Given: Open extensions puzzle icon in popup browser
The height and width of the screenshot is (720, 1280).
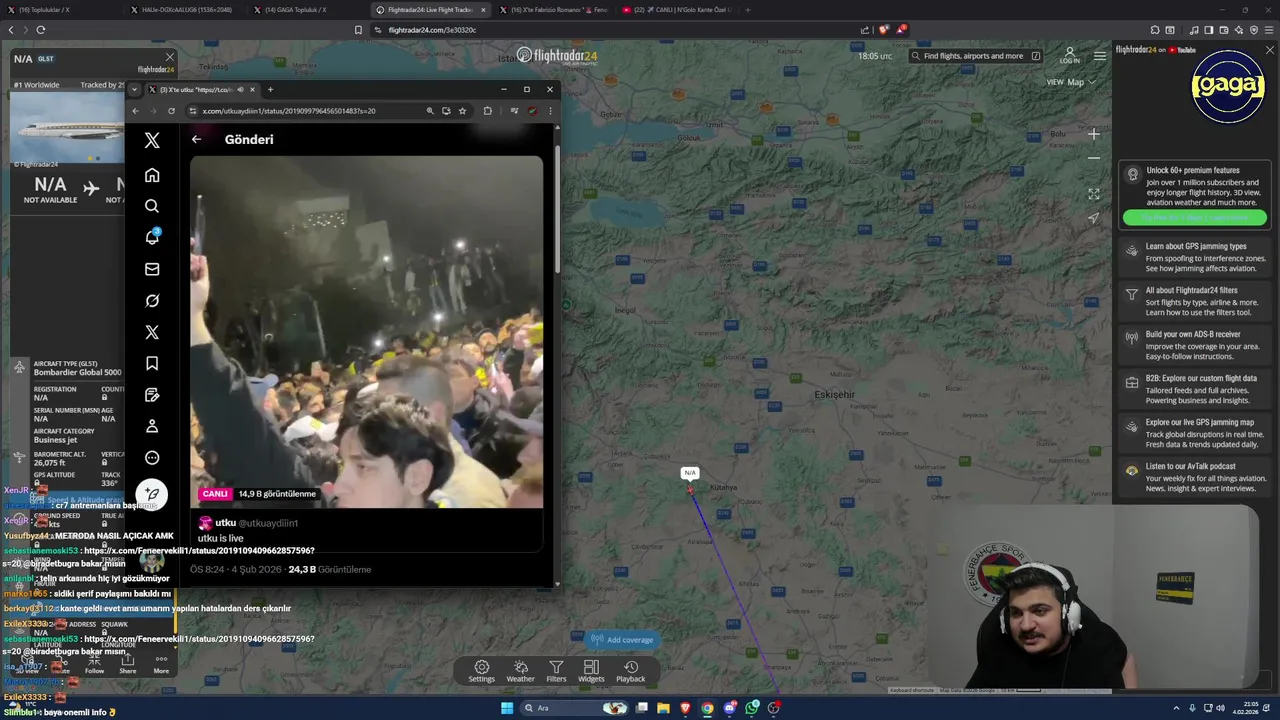Looking at the screenshot, I should pos(488,111).
